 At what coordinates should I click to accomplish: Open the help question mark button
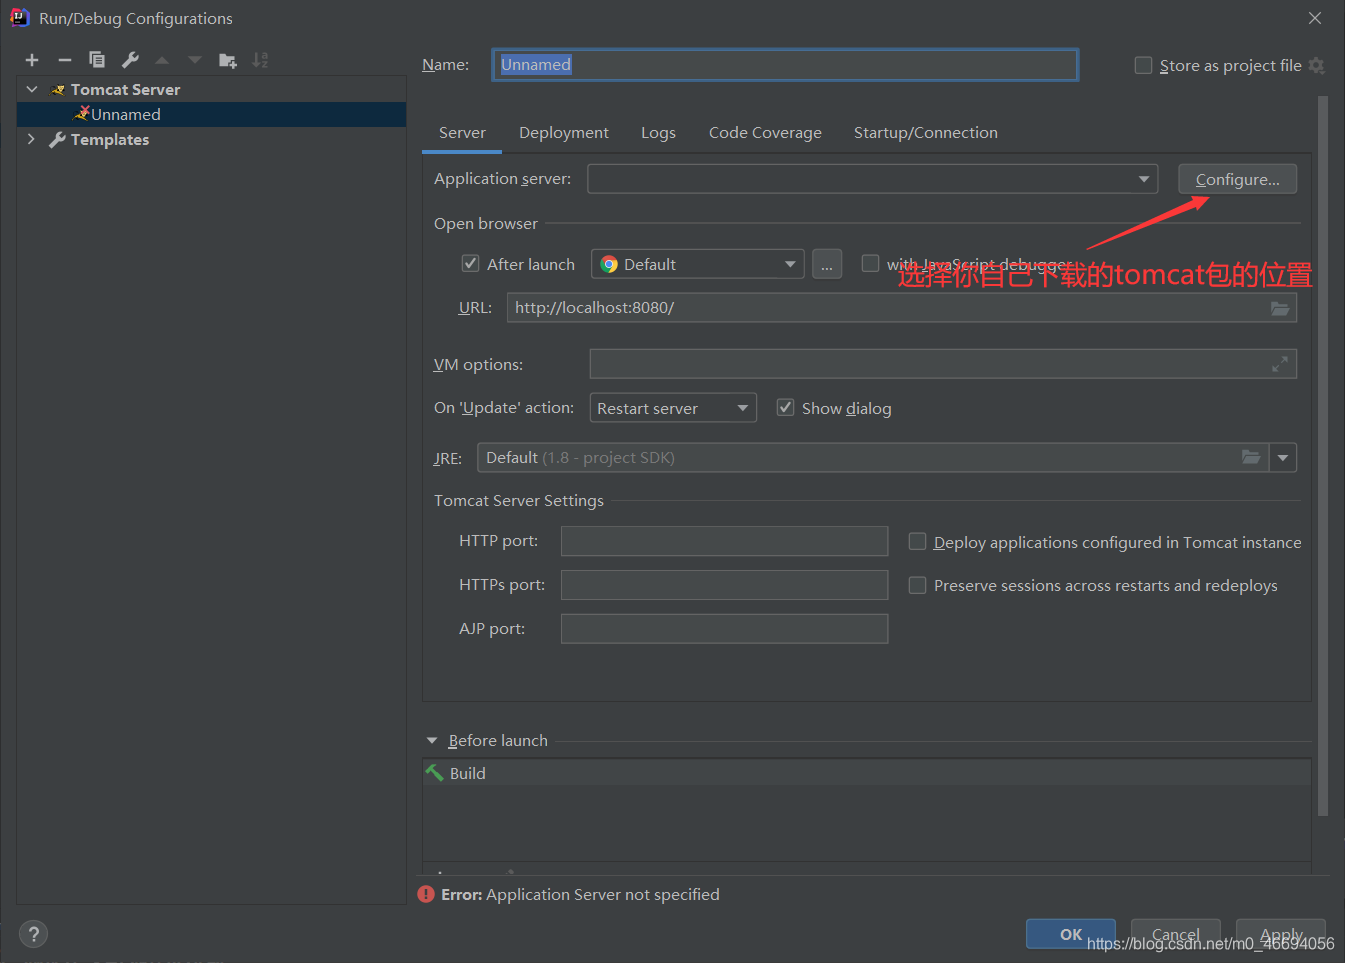(33, 934)
